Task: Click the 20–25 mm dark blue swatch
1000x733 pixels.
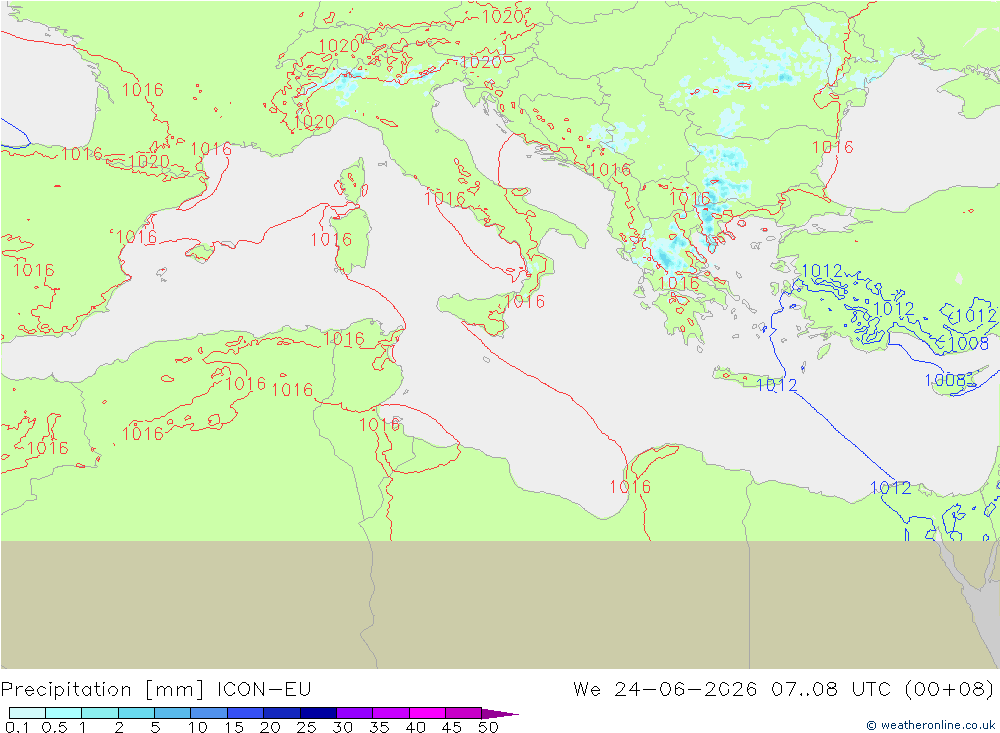Action: (x=282, y=713)
